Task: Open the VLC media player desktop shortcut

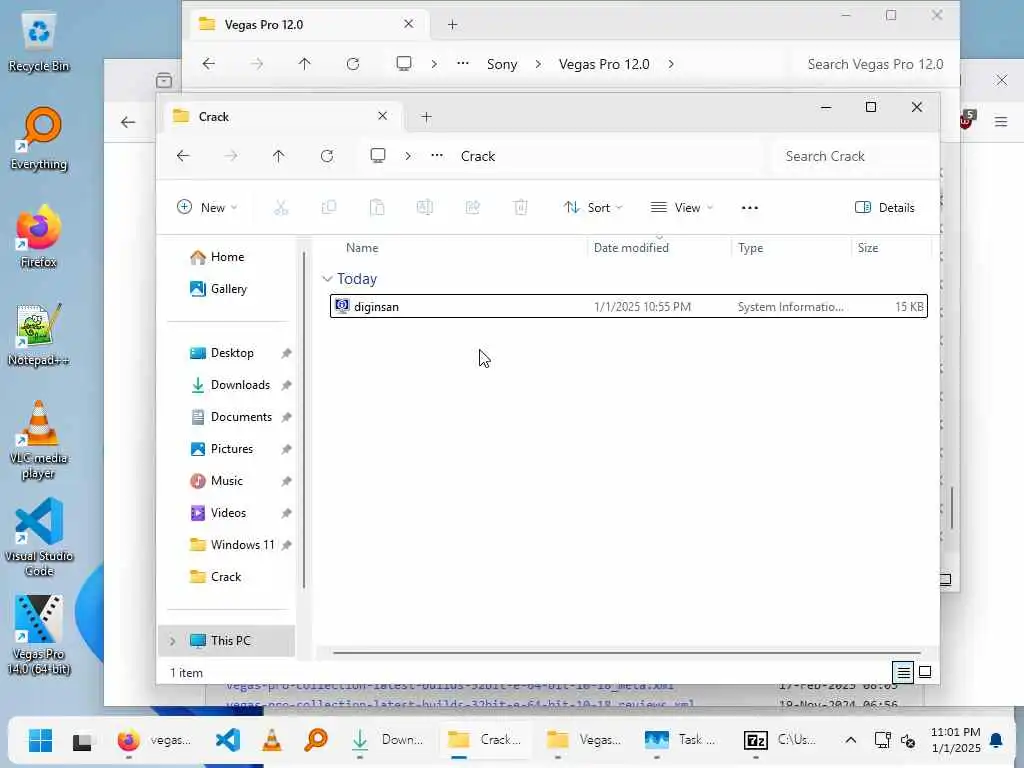Action: click(39, 440)
